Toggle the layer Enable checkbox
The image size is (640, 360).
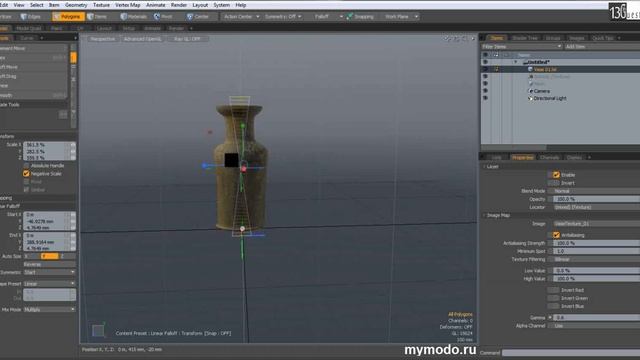tap(556, 175)
